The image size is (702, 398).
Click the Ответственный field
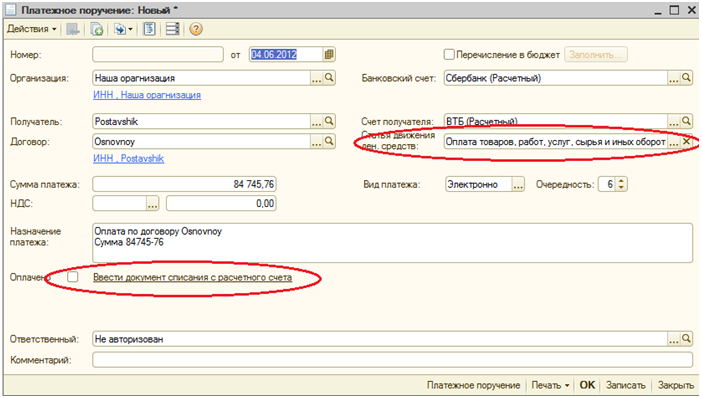(380, 339)
